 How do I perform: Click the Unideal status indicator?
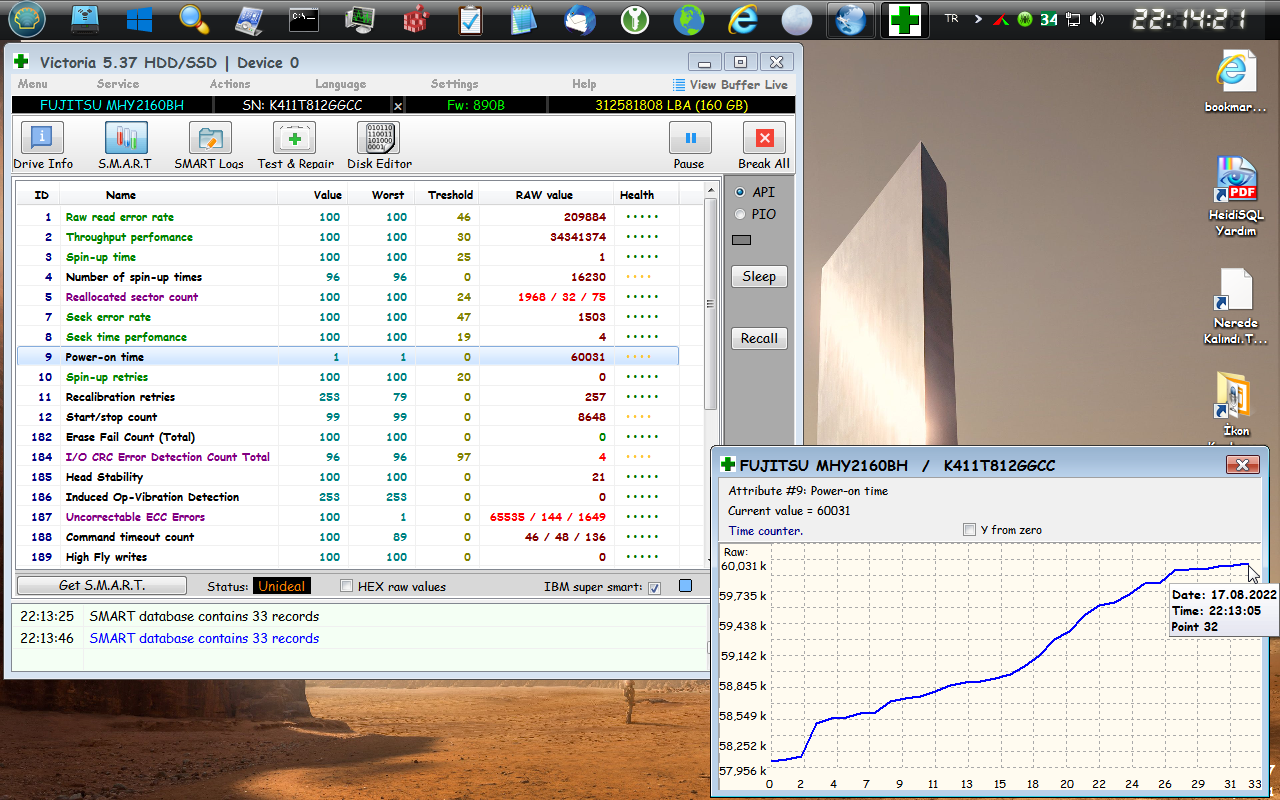(x=282, y=587)
